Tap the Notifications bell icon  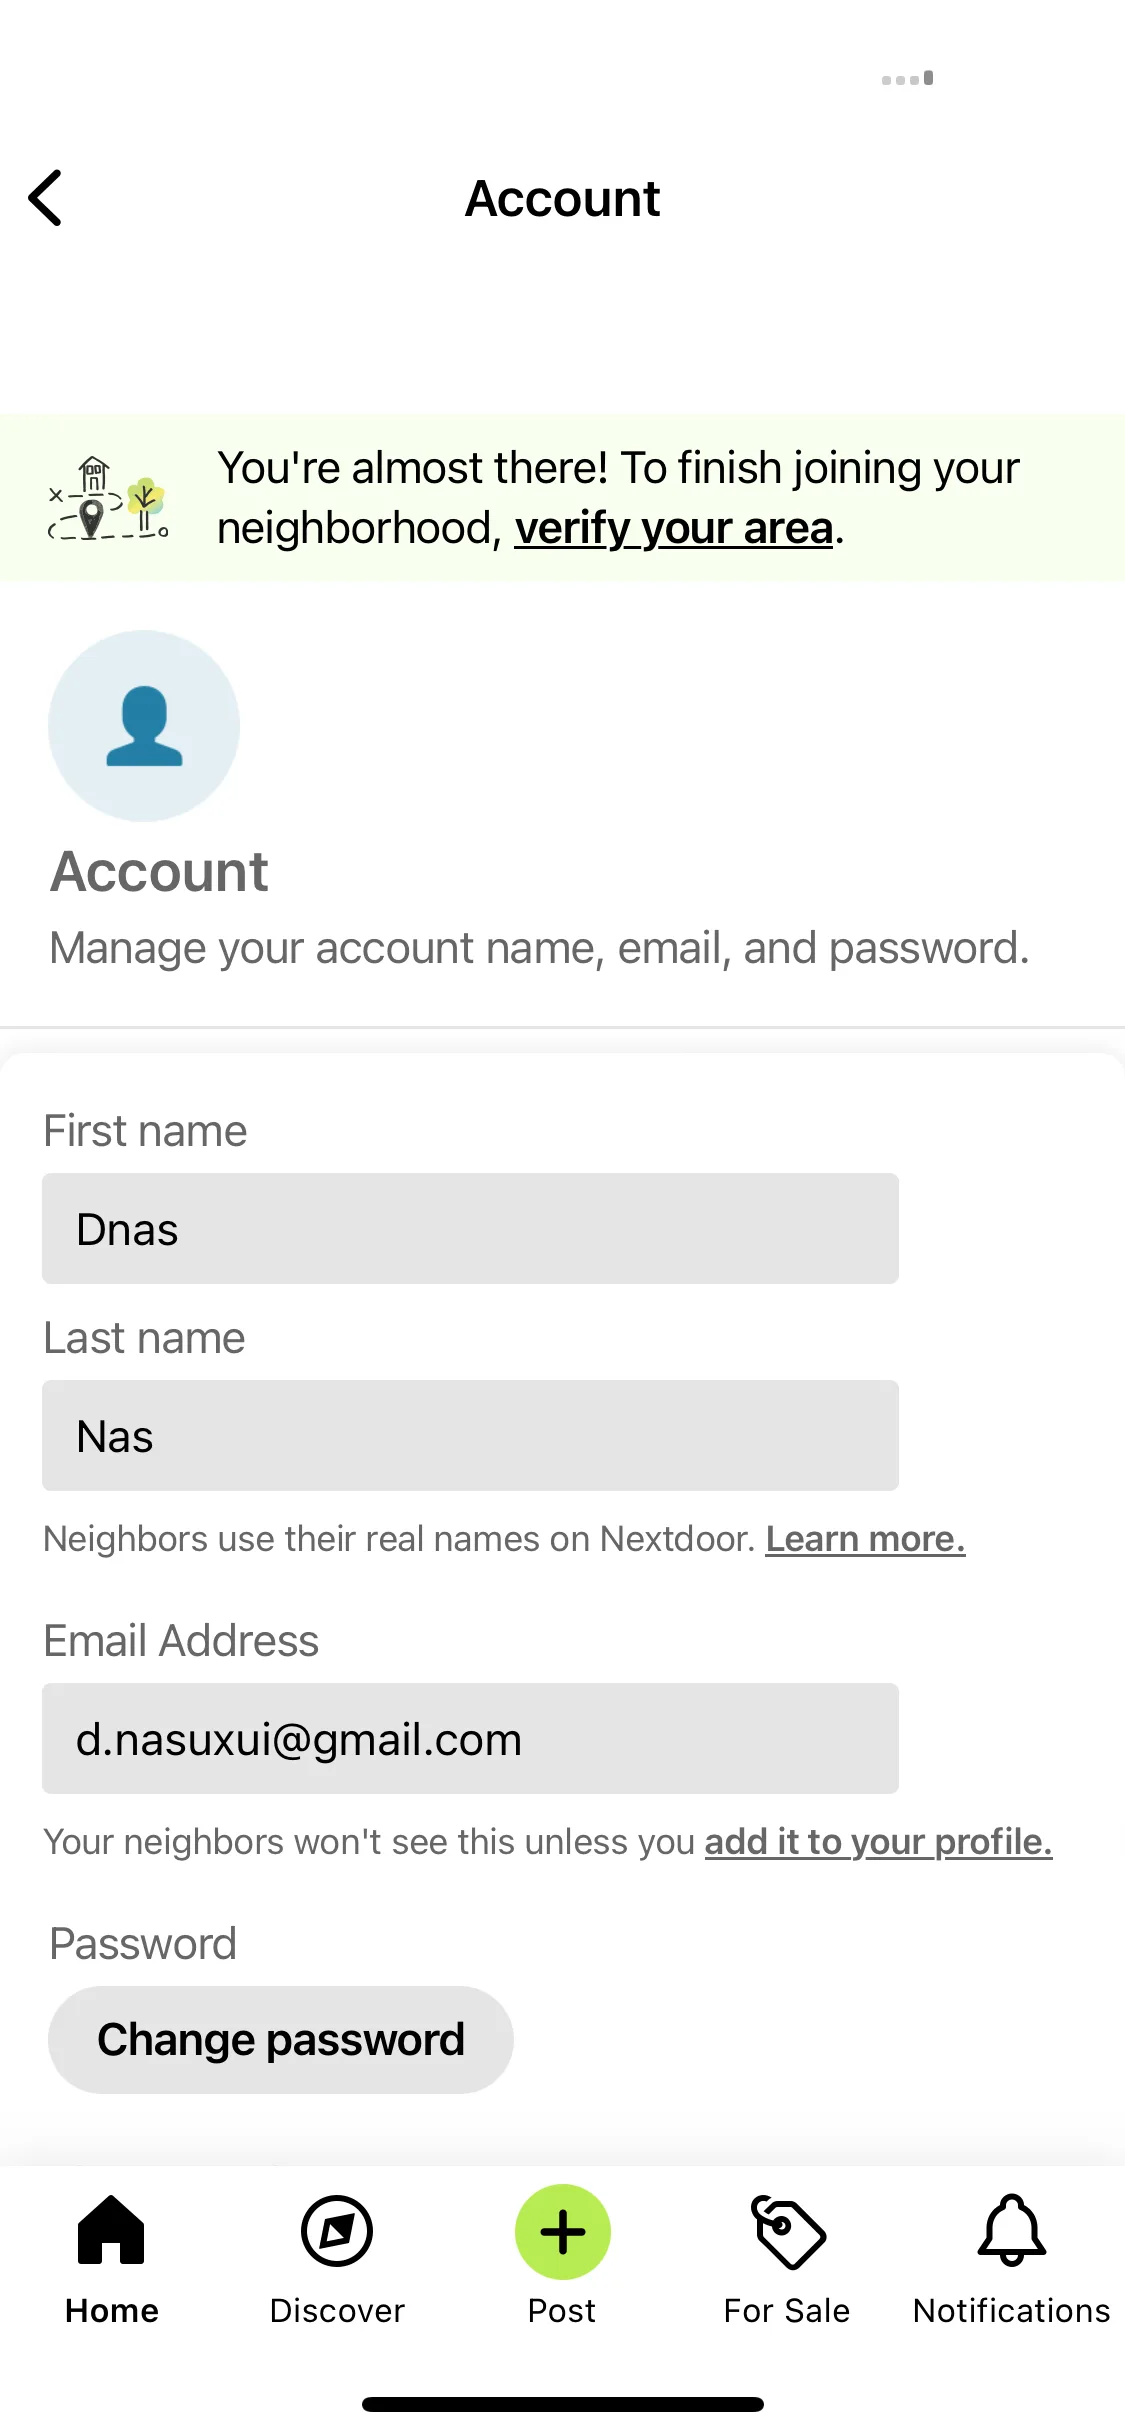coord(1012,2230)
